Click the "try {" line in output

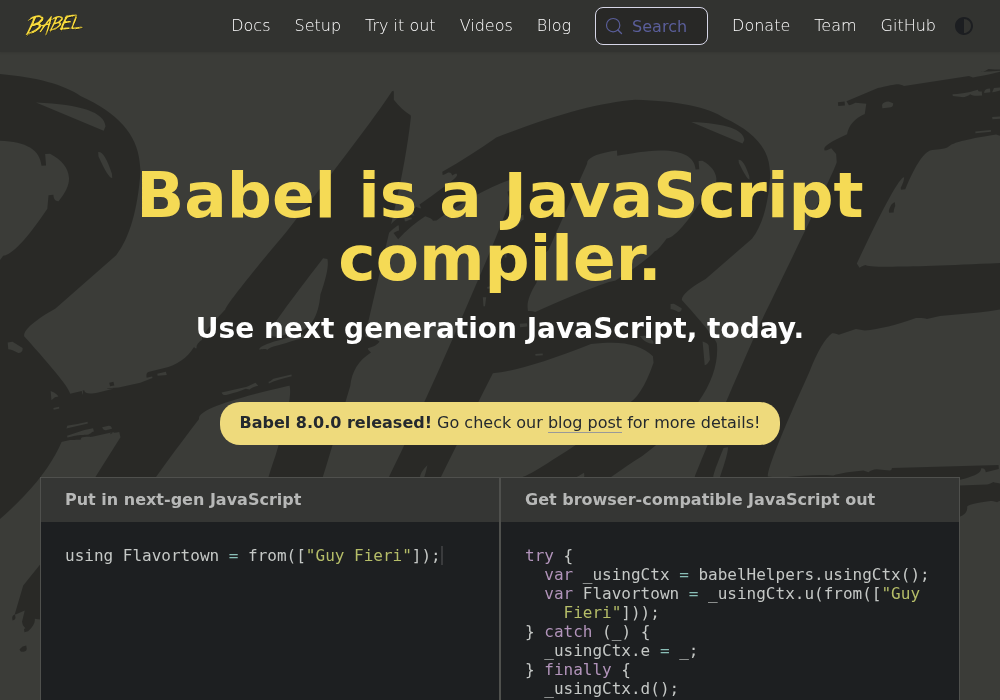(548, 556)
